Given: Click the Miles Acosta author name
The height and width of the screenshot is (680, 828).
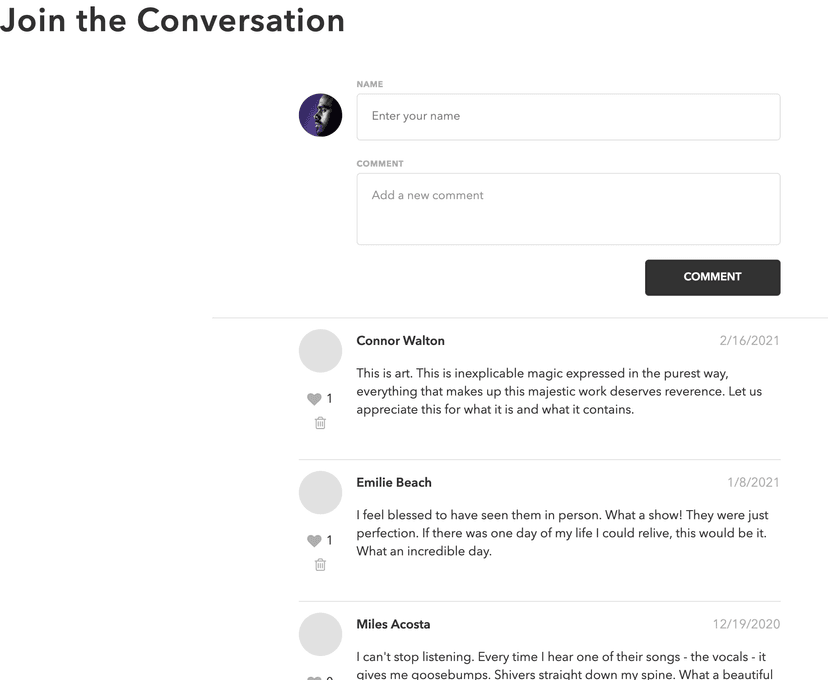Looking at the screenshot, I should [x=393, y=625].
